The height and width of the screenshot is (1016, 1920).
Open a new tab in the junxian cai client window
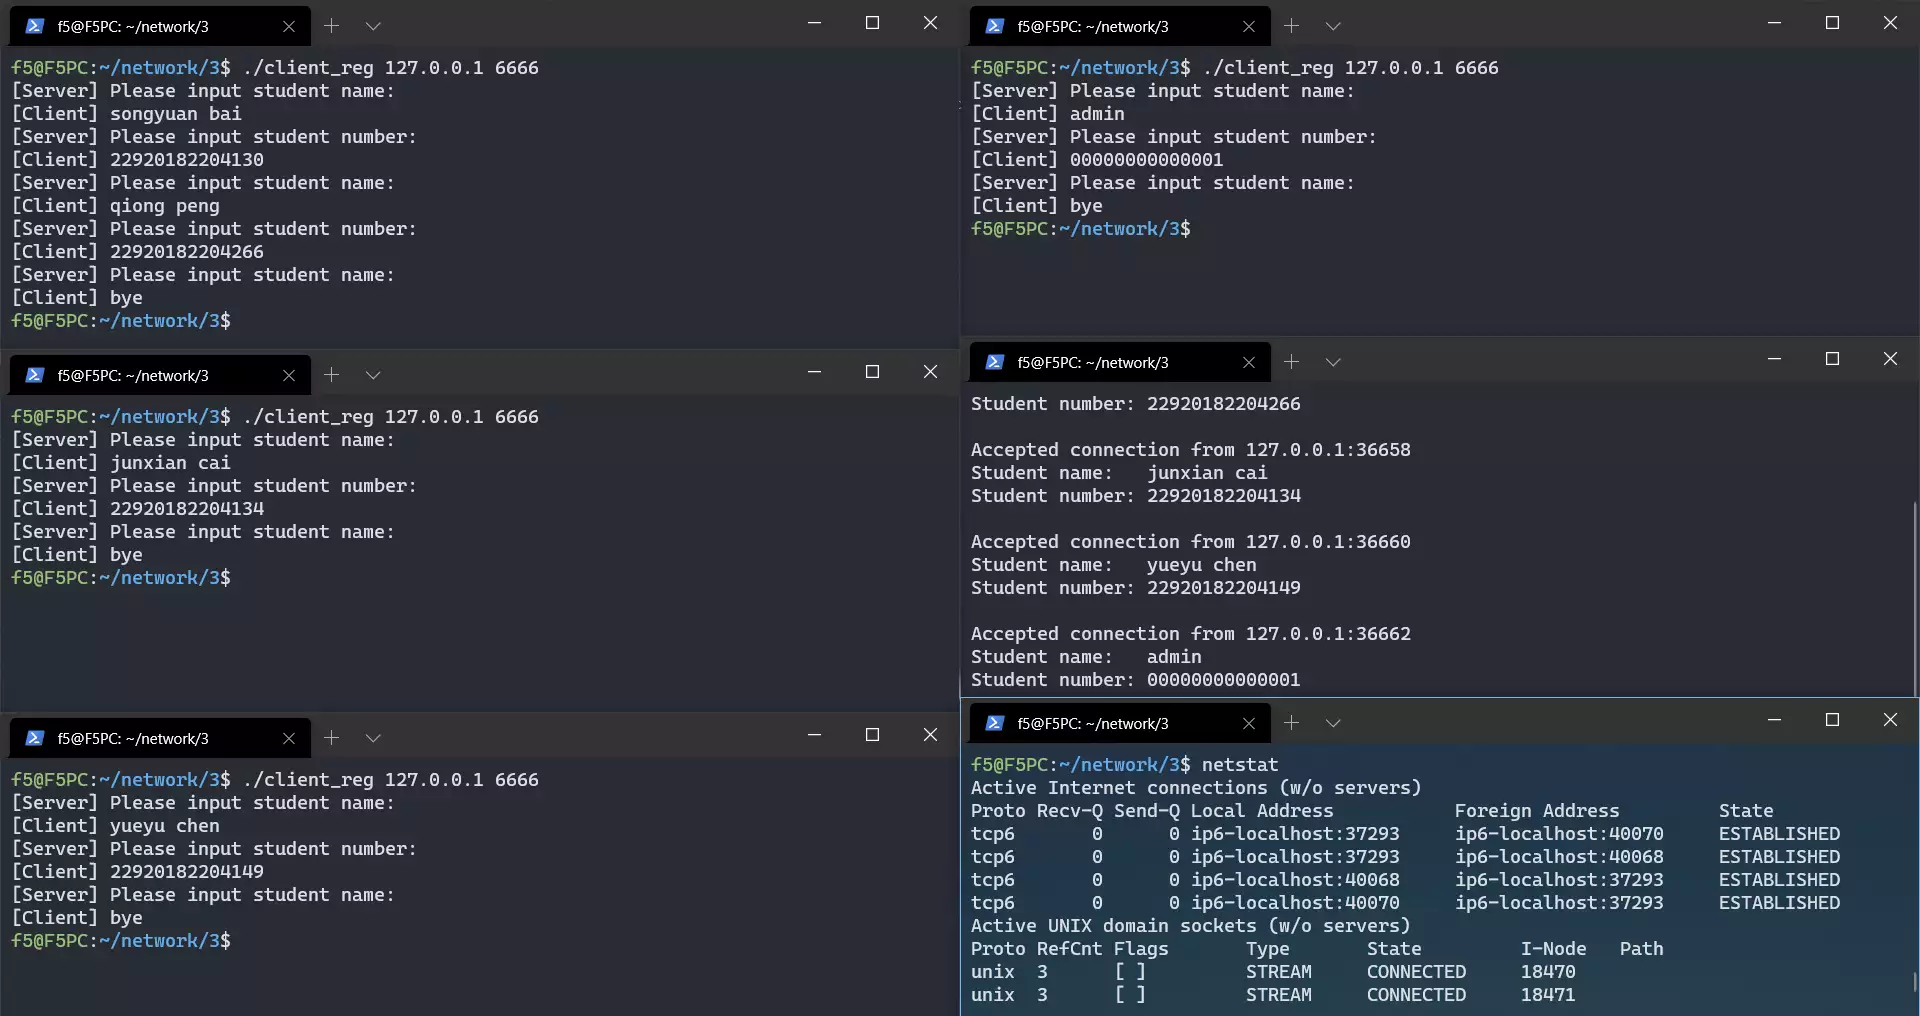tap(332, 375)
